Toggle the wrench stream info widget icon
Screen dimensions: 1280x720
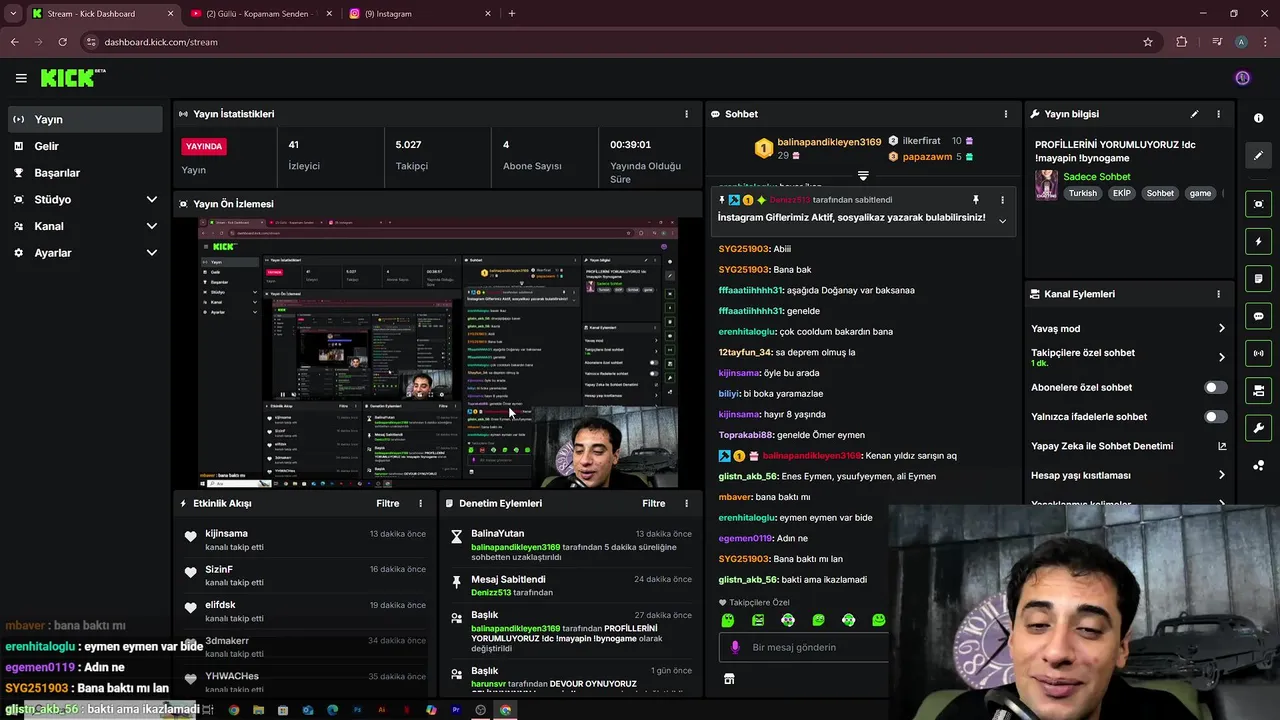(1258, 428)
